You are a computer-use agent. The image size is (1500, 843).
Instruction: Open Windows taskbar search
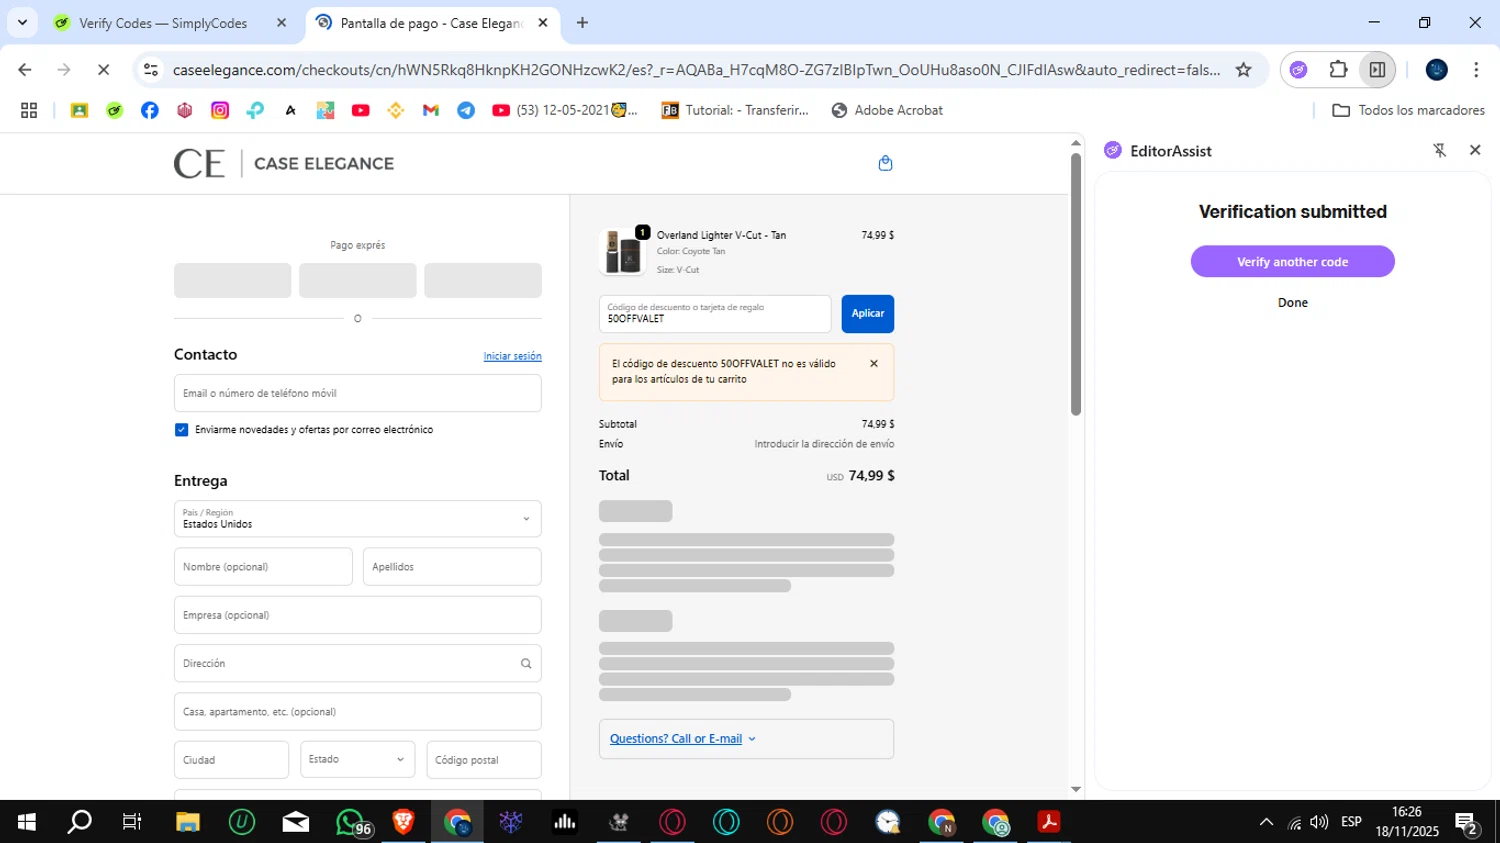pos(79,822)
